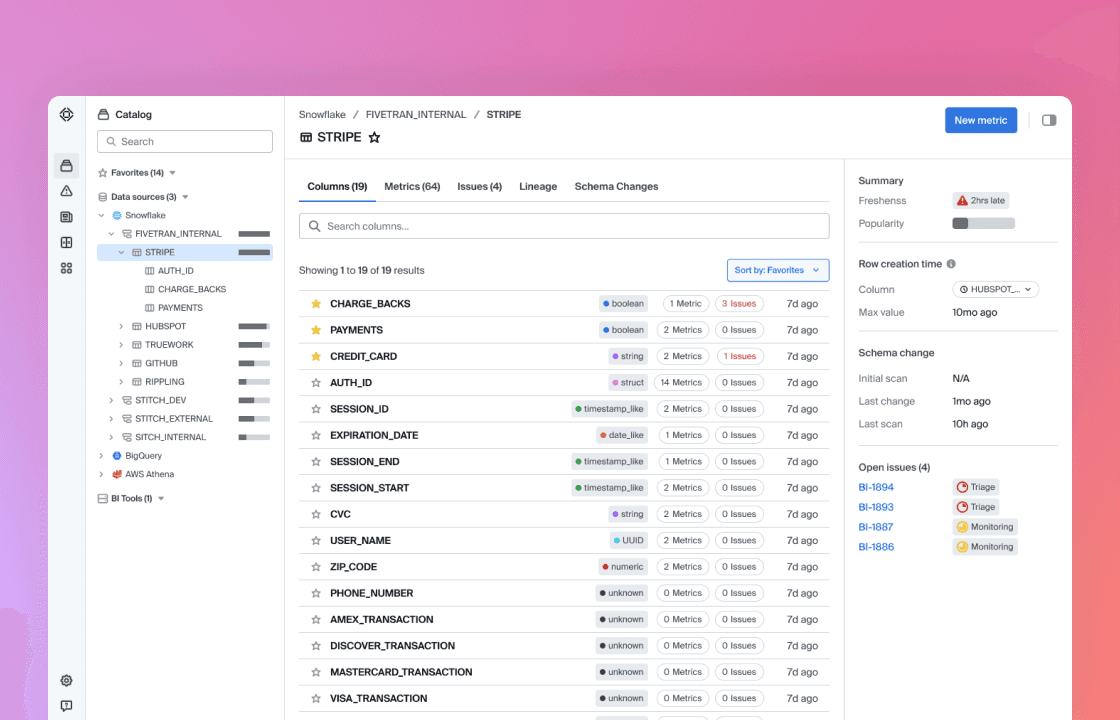Click the Snowflake source icon in tree
This screenshot has width=1120, height=720.
point(117,216)
